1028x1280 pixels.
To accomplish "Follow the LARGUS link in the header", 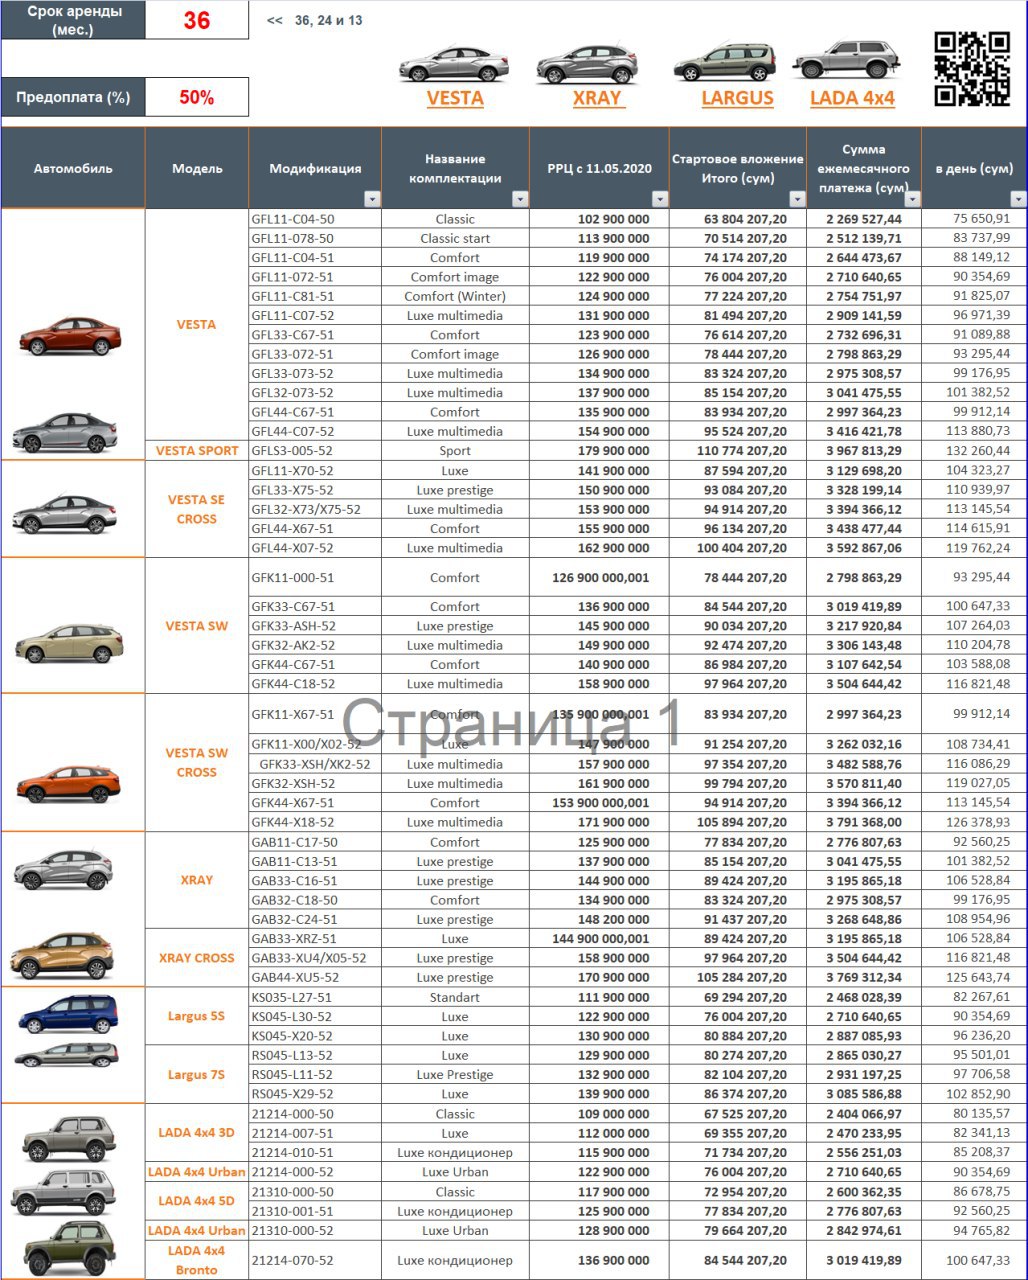I will click(738, 98).
